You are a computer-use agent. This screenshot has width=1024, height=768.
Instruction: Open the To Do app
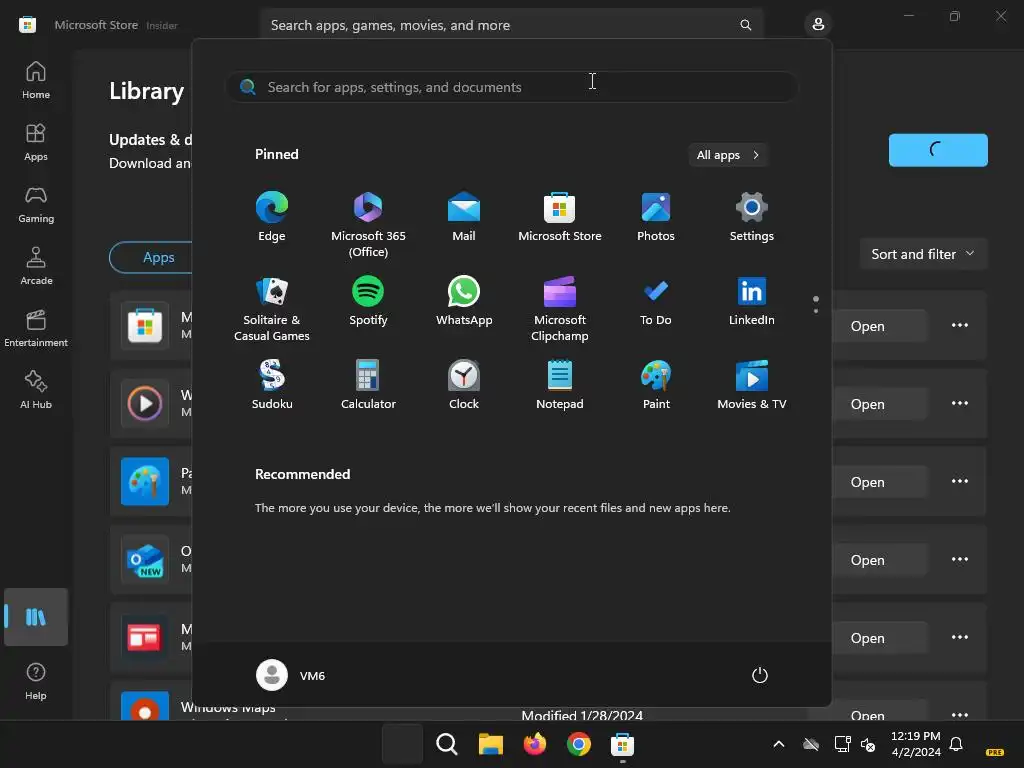(x=656, y=301)
